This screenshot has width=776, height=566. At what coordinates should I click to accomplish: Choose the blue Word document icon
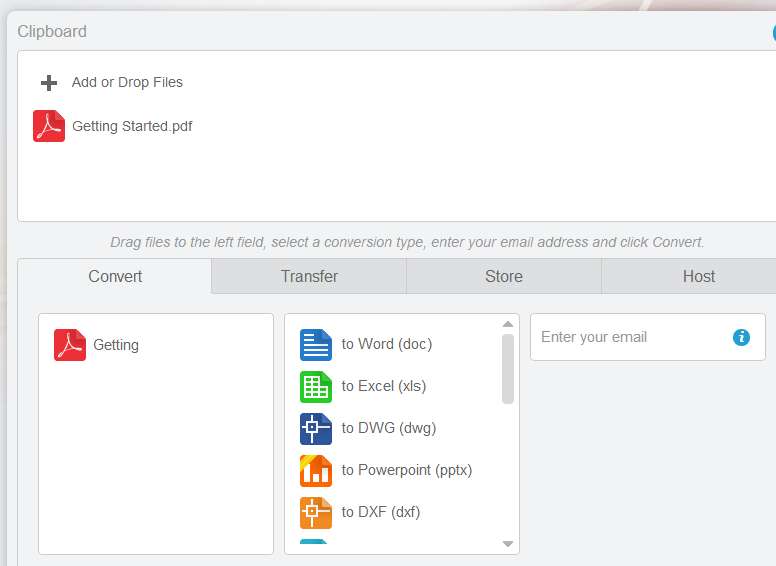[316, 345]
